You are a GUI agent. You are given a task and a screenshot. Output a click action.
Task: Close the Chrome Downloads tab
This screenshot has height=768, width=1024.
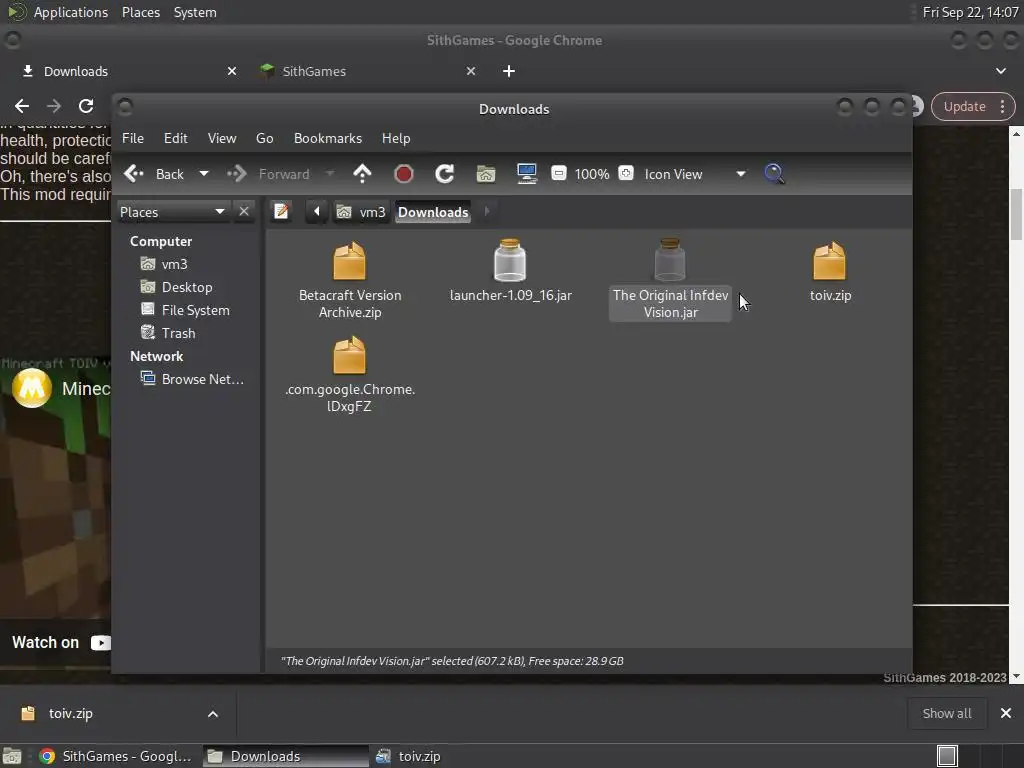pyautogui.click(x=232, y=71)
